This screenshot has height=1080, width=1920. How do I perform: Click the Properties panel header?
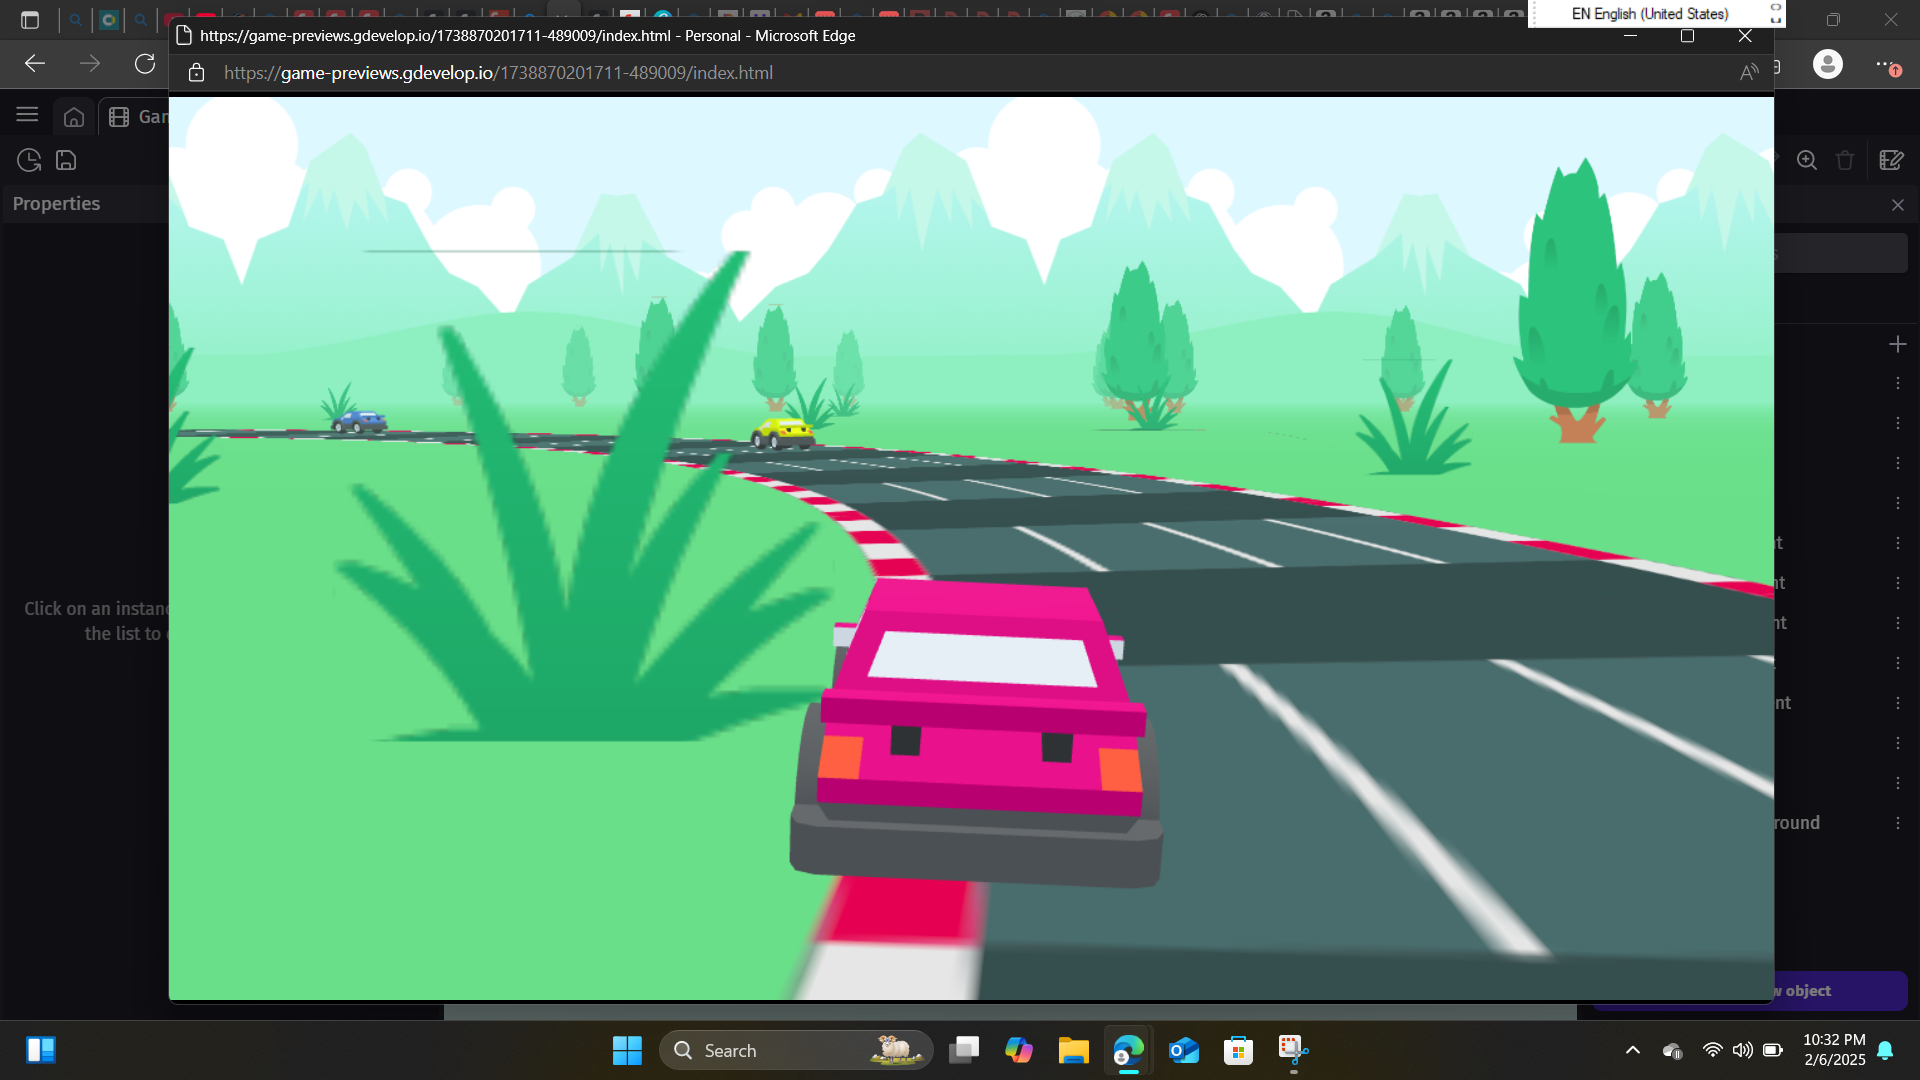point(56,203)
